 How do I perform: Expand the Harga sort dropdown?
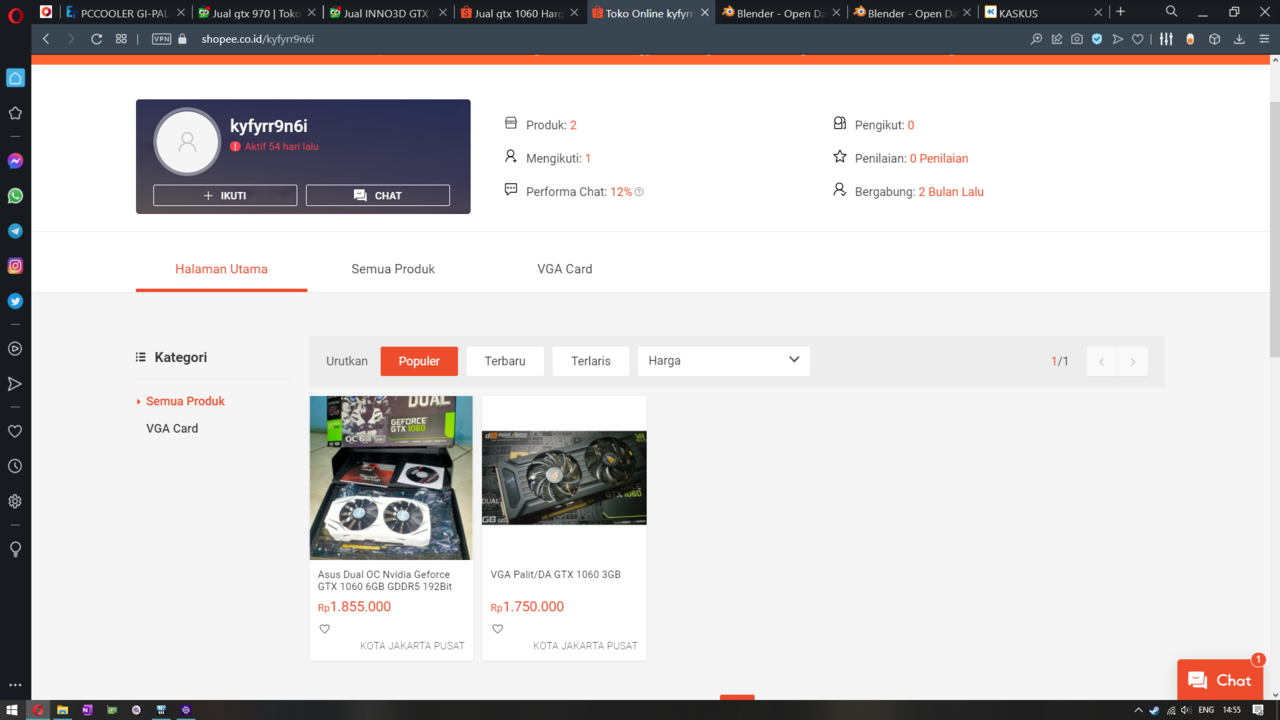pos(724,361)
